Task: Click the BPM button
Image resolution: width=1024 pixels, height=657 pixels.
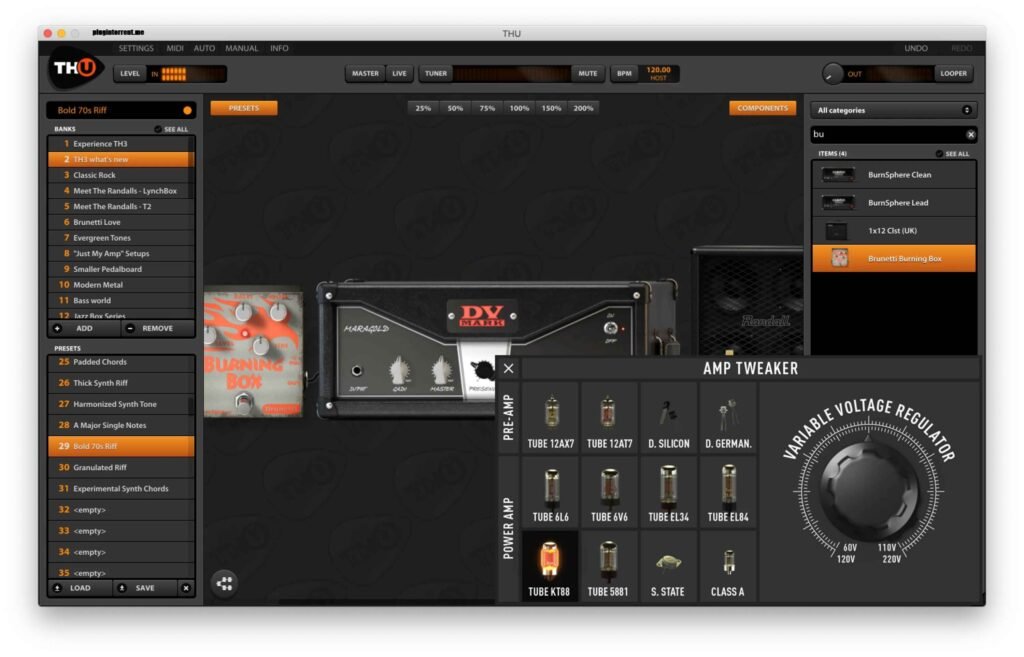Action: [x=624, y=74]
